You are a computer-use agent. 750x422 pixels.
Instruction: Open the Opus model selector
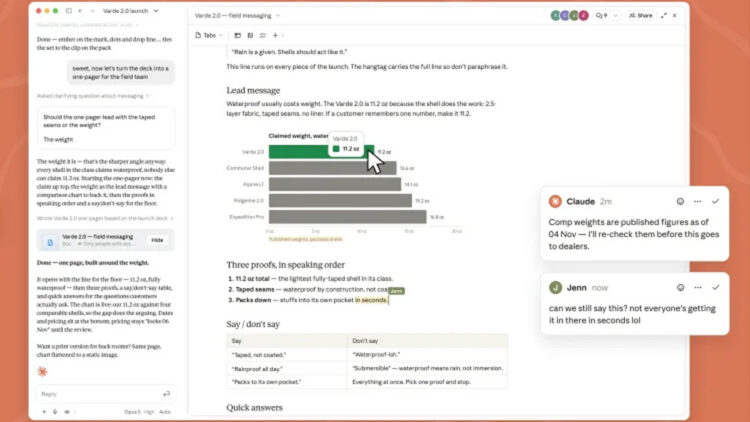tap(139, 411)
